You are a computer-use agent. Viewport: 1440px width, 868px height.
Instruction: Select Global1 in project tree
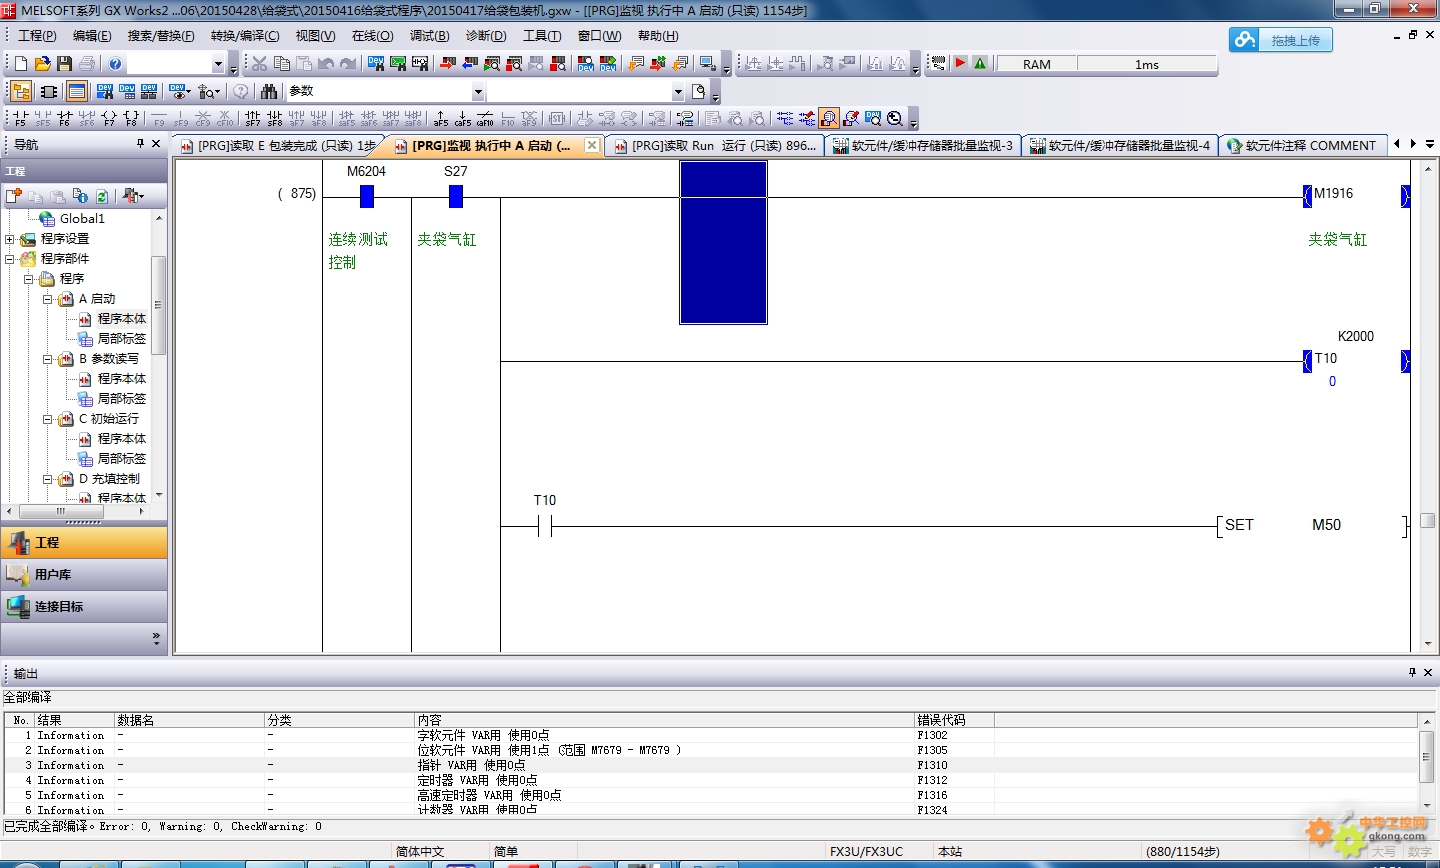point(82,219)
